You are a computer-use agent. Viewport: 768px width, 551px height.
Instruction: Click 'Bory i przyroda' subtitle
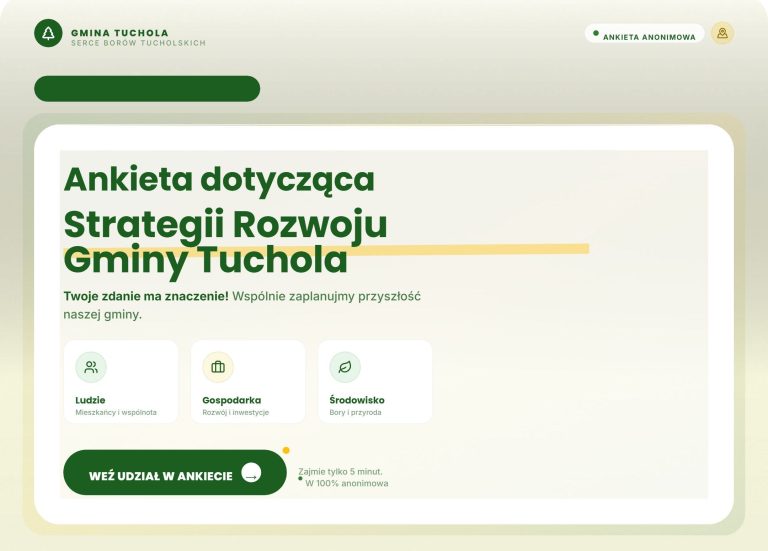pyautogui.click(x=356, y=412)
